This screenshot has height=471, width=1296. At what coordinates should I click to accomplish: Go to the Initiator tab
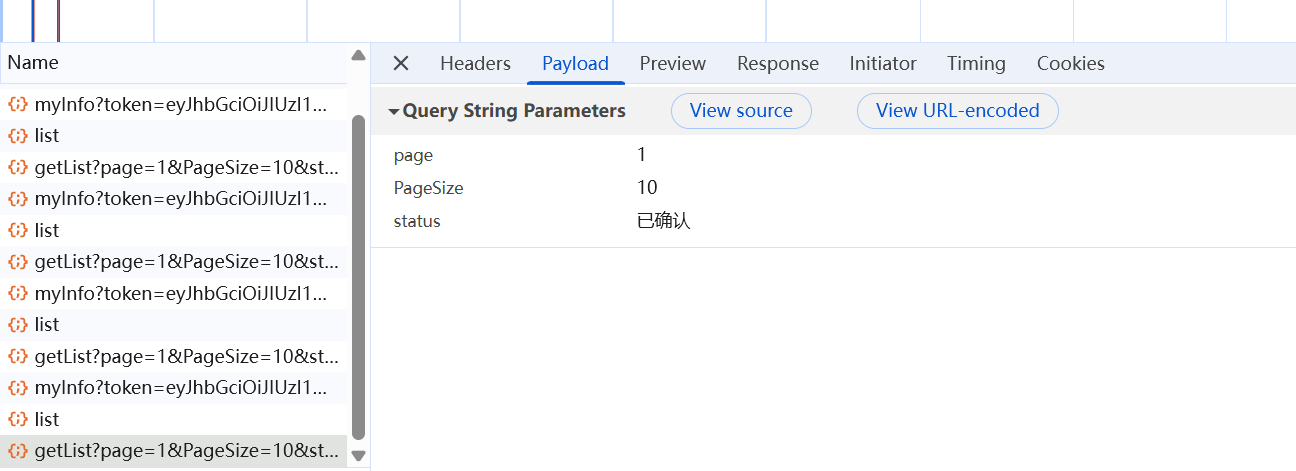(883, 64)
